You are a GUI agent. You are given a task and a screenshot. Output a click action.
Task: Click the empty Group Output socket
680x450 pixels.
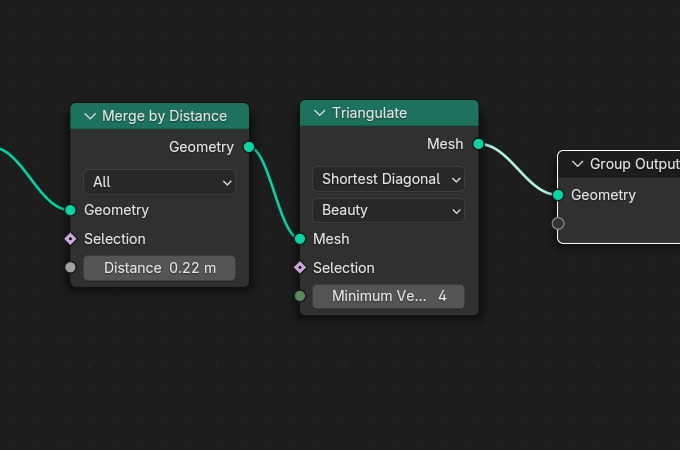558,223
